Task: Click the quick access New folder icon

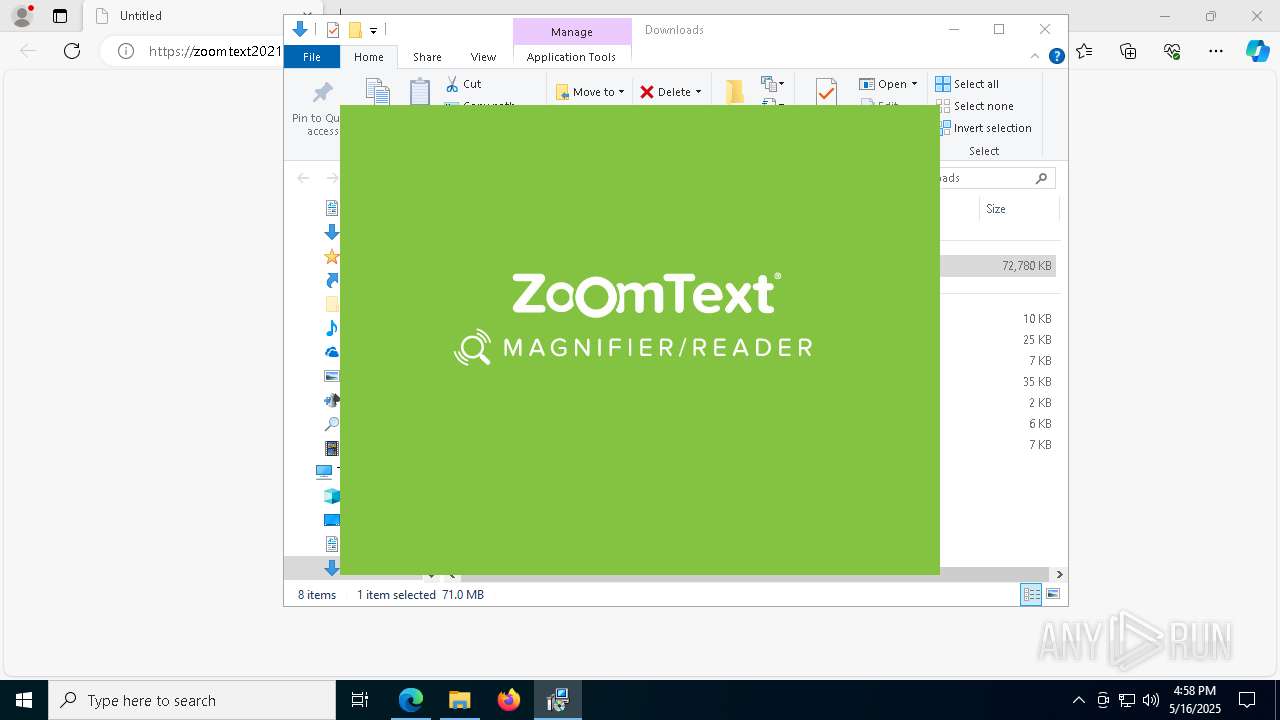Action: click(354, 30)
